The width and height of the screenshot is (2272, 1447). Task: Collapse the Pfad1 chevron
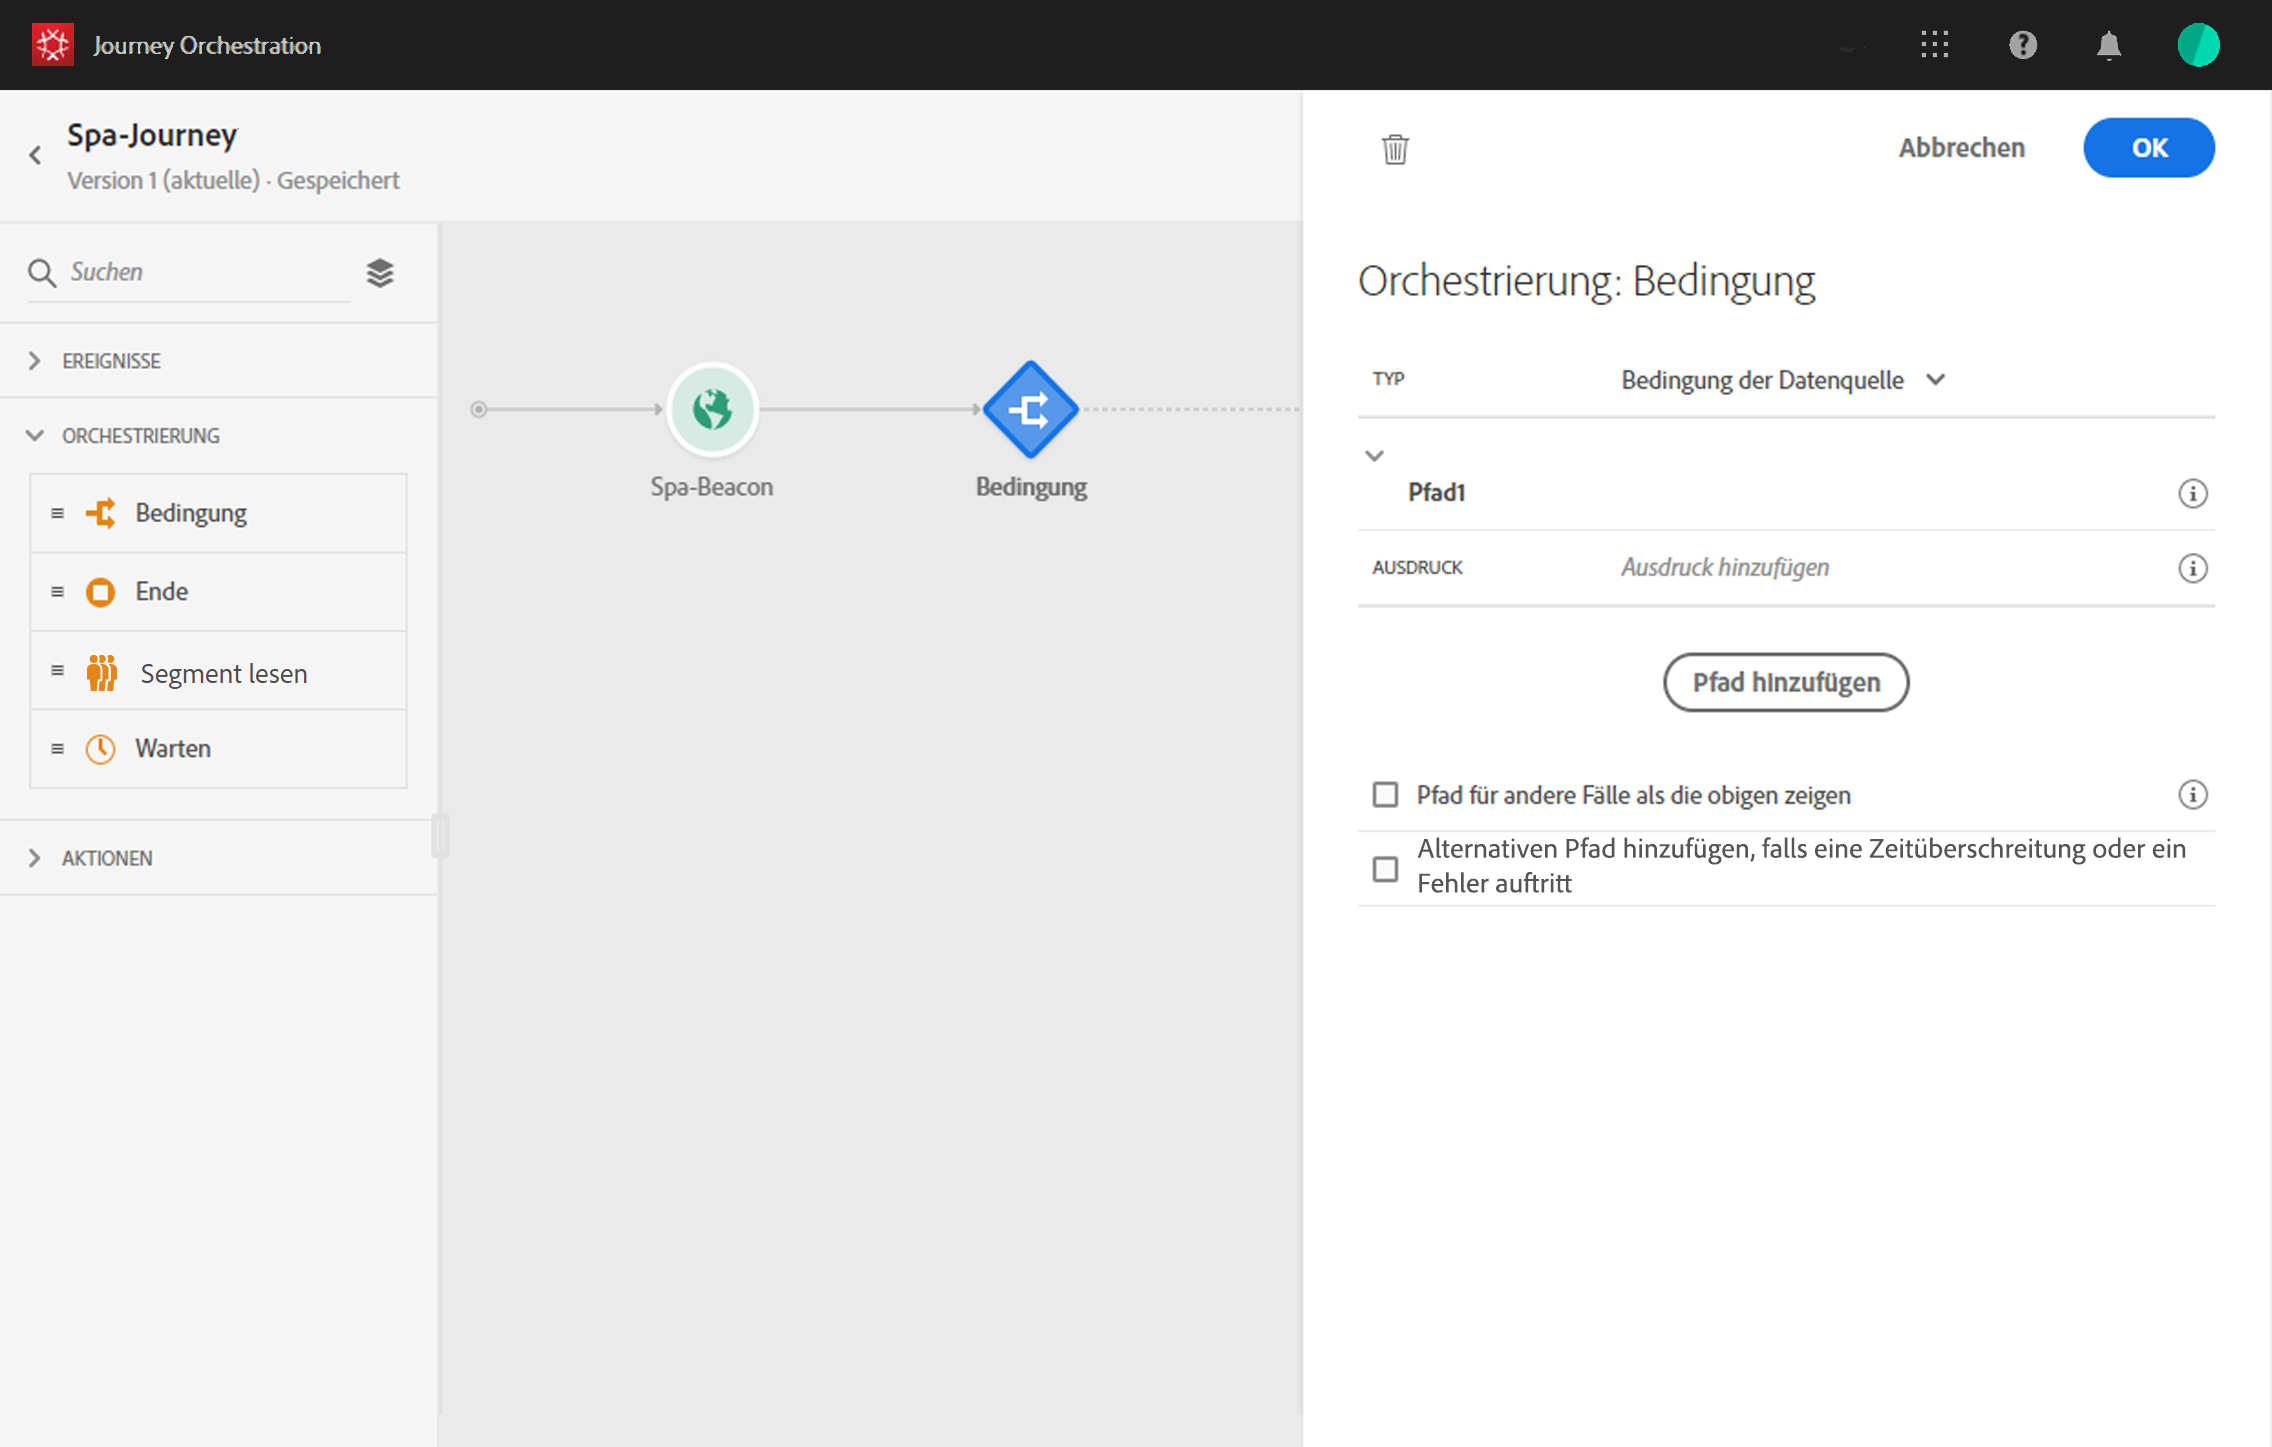coord(1375,456)
